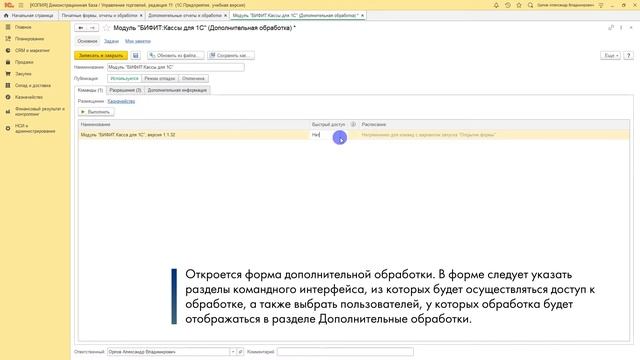Go to Начальная страница home tab
Viewport: 640px width, 360px height.
29,15
